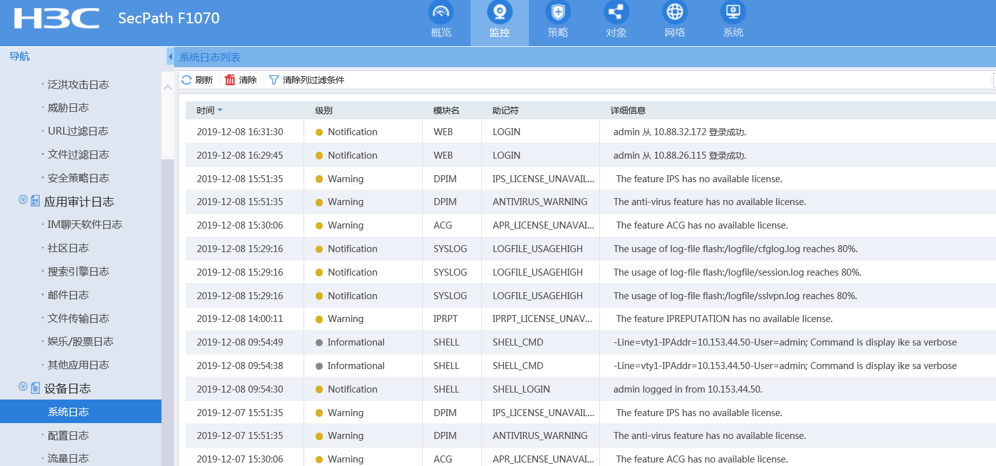Open 配置日志 in navigation tree
The width and height of the screenshot is (996, 466).
(x=68, y=436)
